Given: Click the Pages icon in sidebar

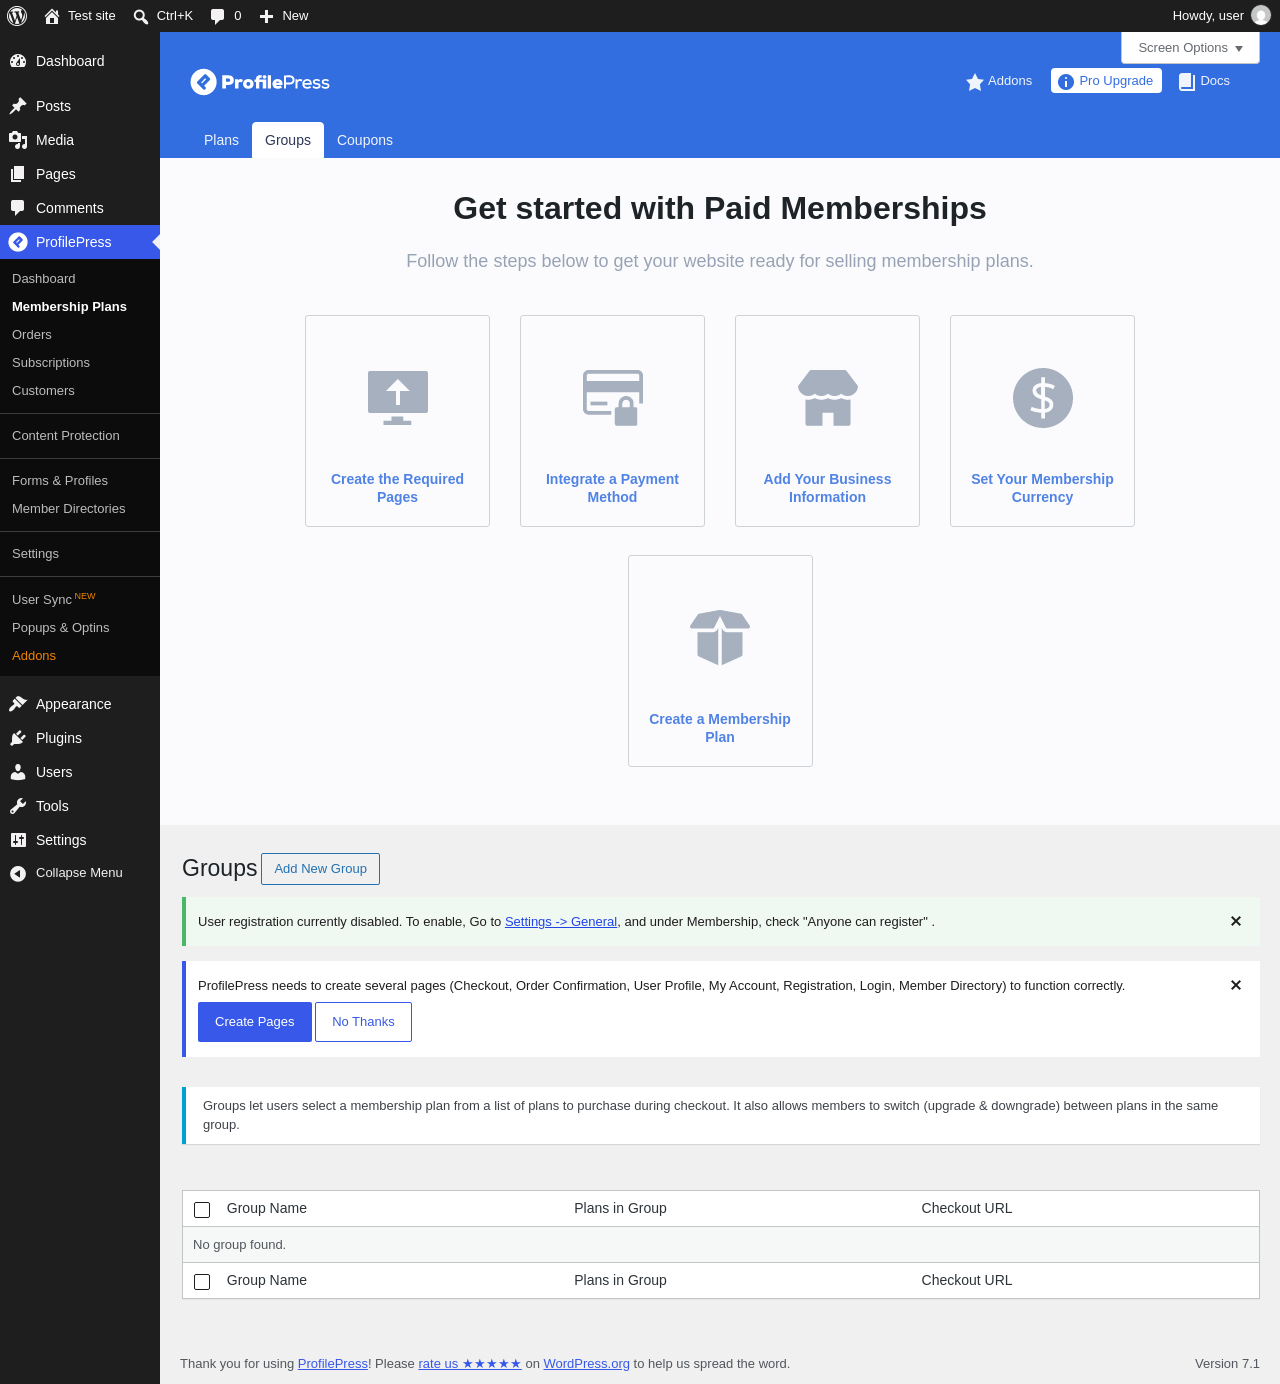Looking at the screenshot, I should (18, 174).
